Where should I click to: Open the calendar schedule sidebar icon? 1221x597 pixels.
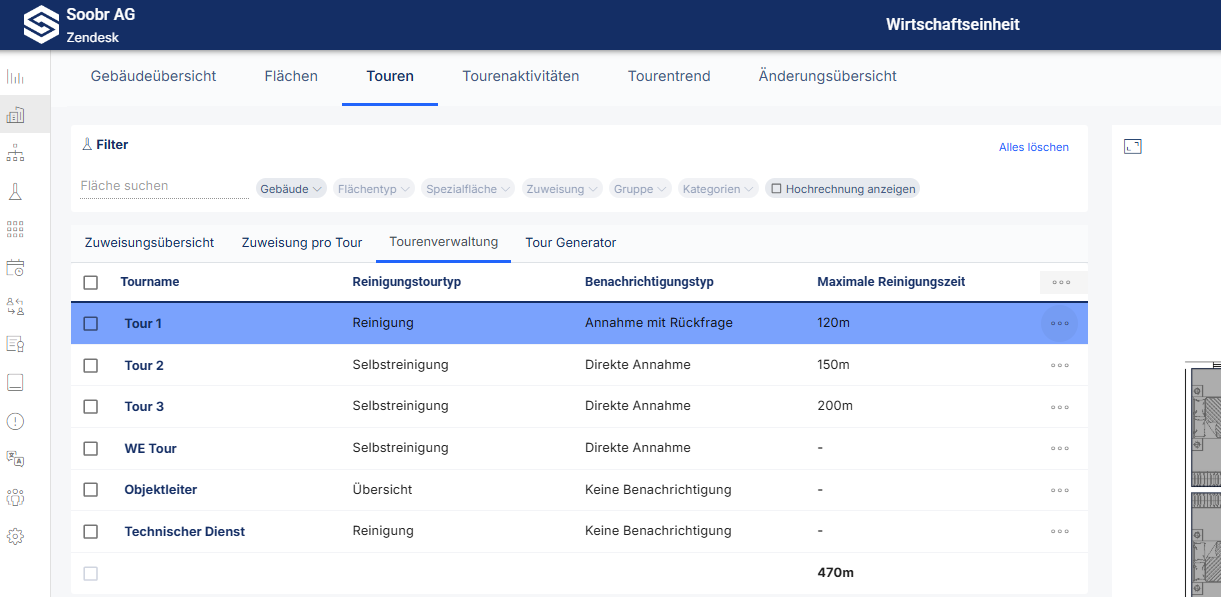[15, 268]
